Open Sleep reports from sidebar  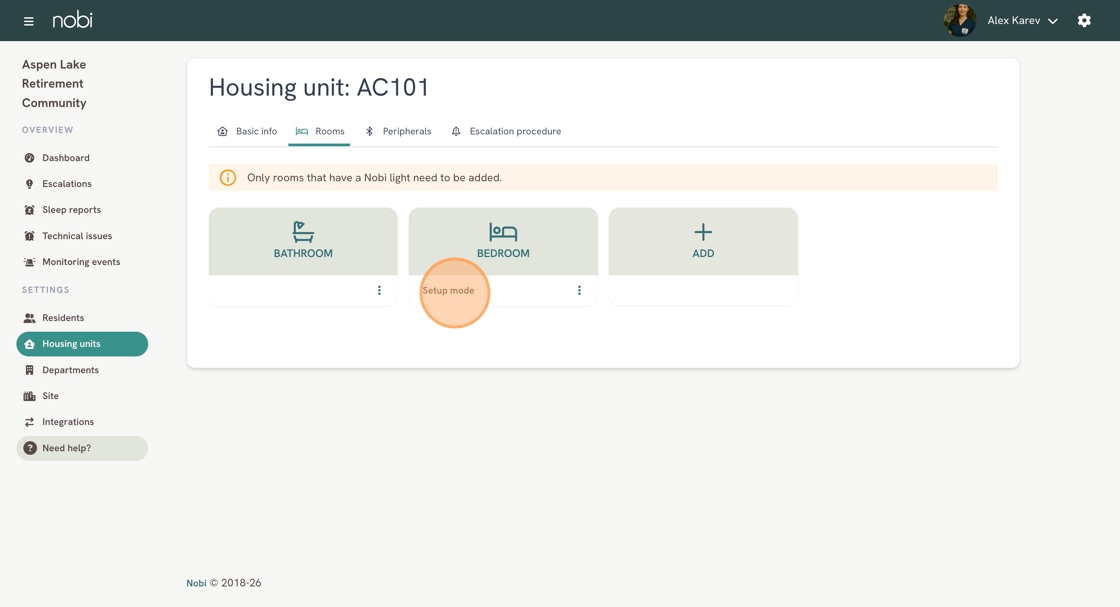pyautogui.click(x=71, y=210)
